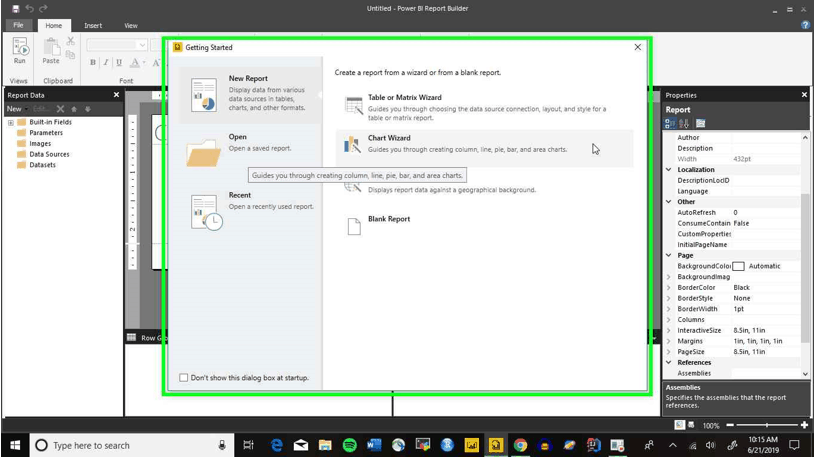Close the Report Data pane
Viewport: 815px width, 458px height.
click(116, 95)
